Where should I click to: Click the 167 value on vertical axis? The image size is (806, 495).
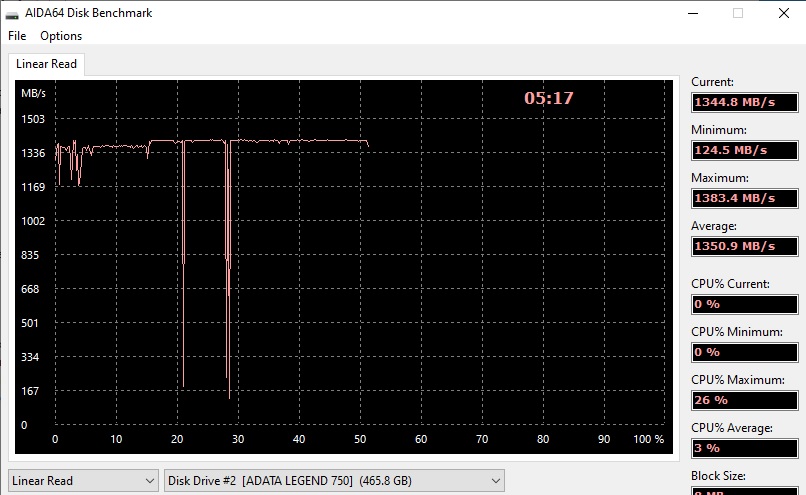point(30,391)
